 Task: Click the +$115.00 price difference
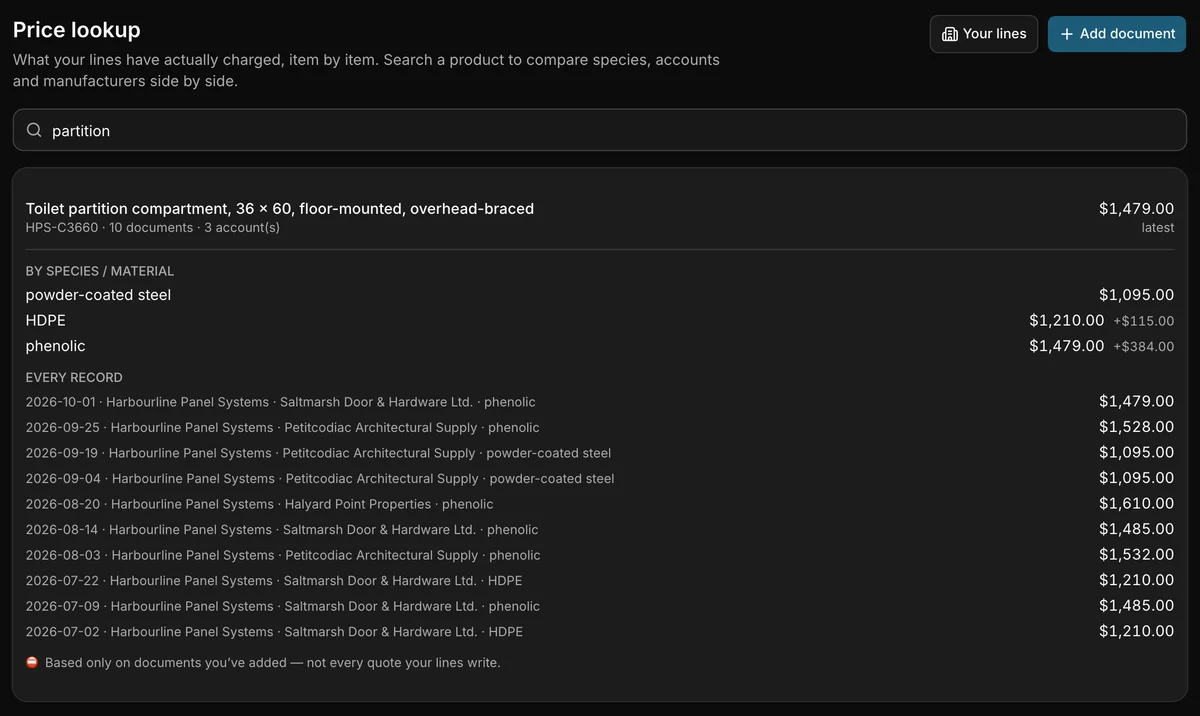pos(1144,321)
